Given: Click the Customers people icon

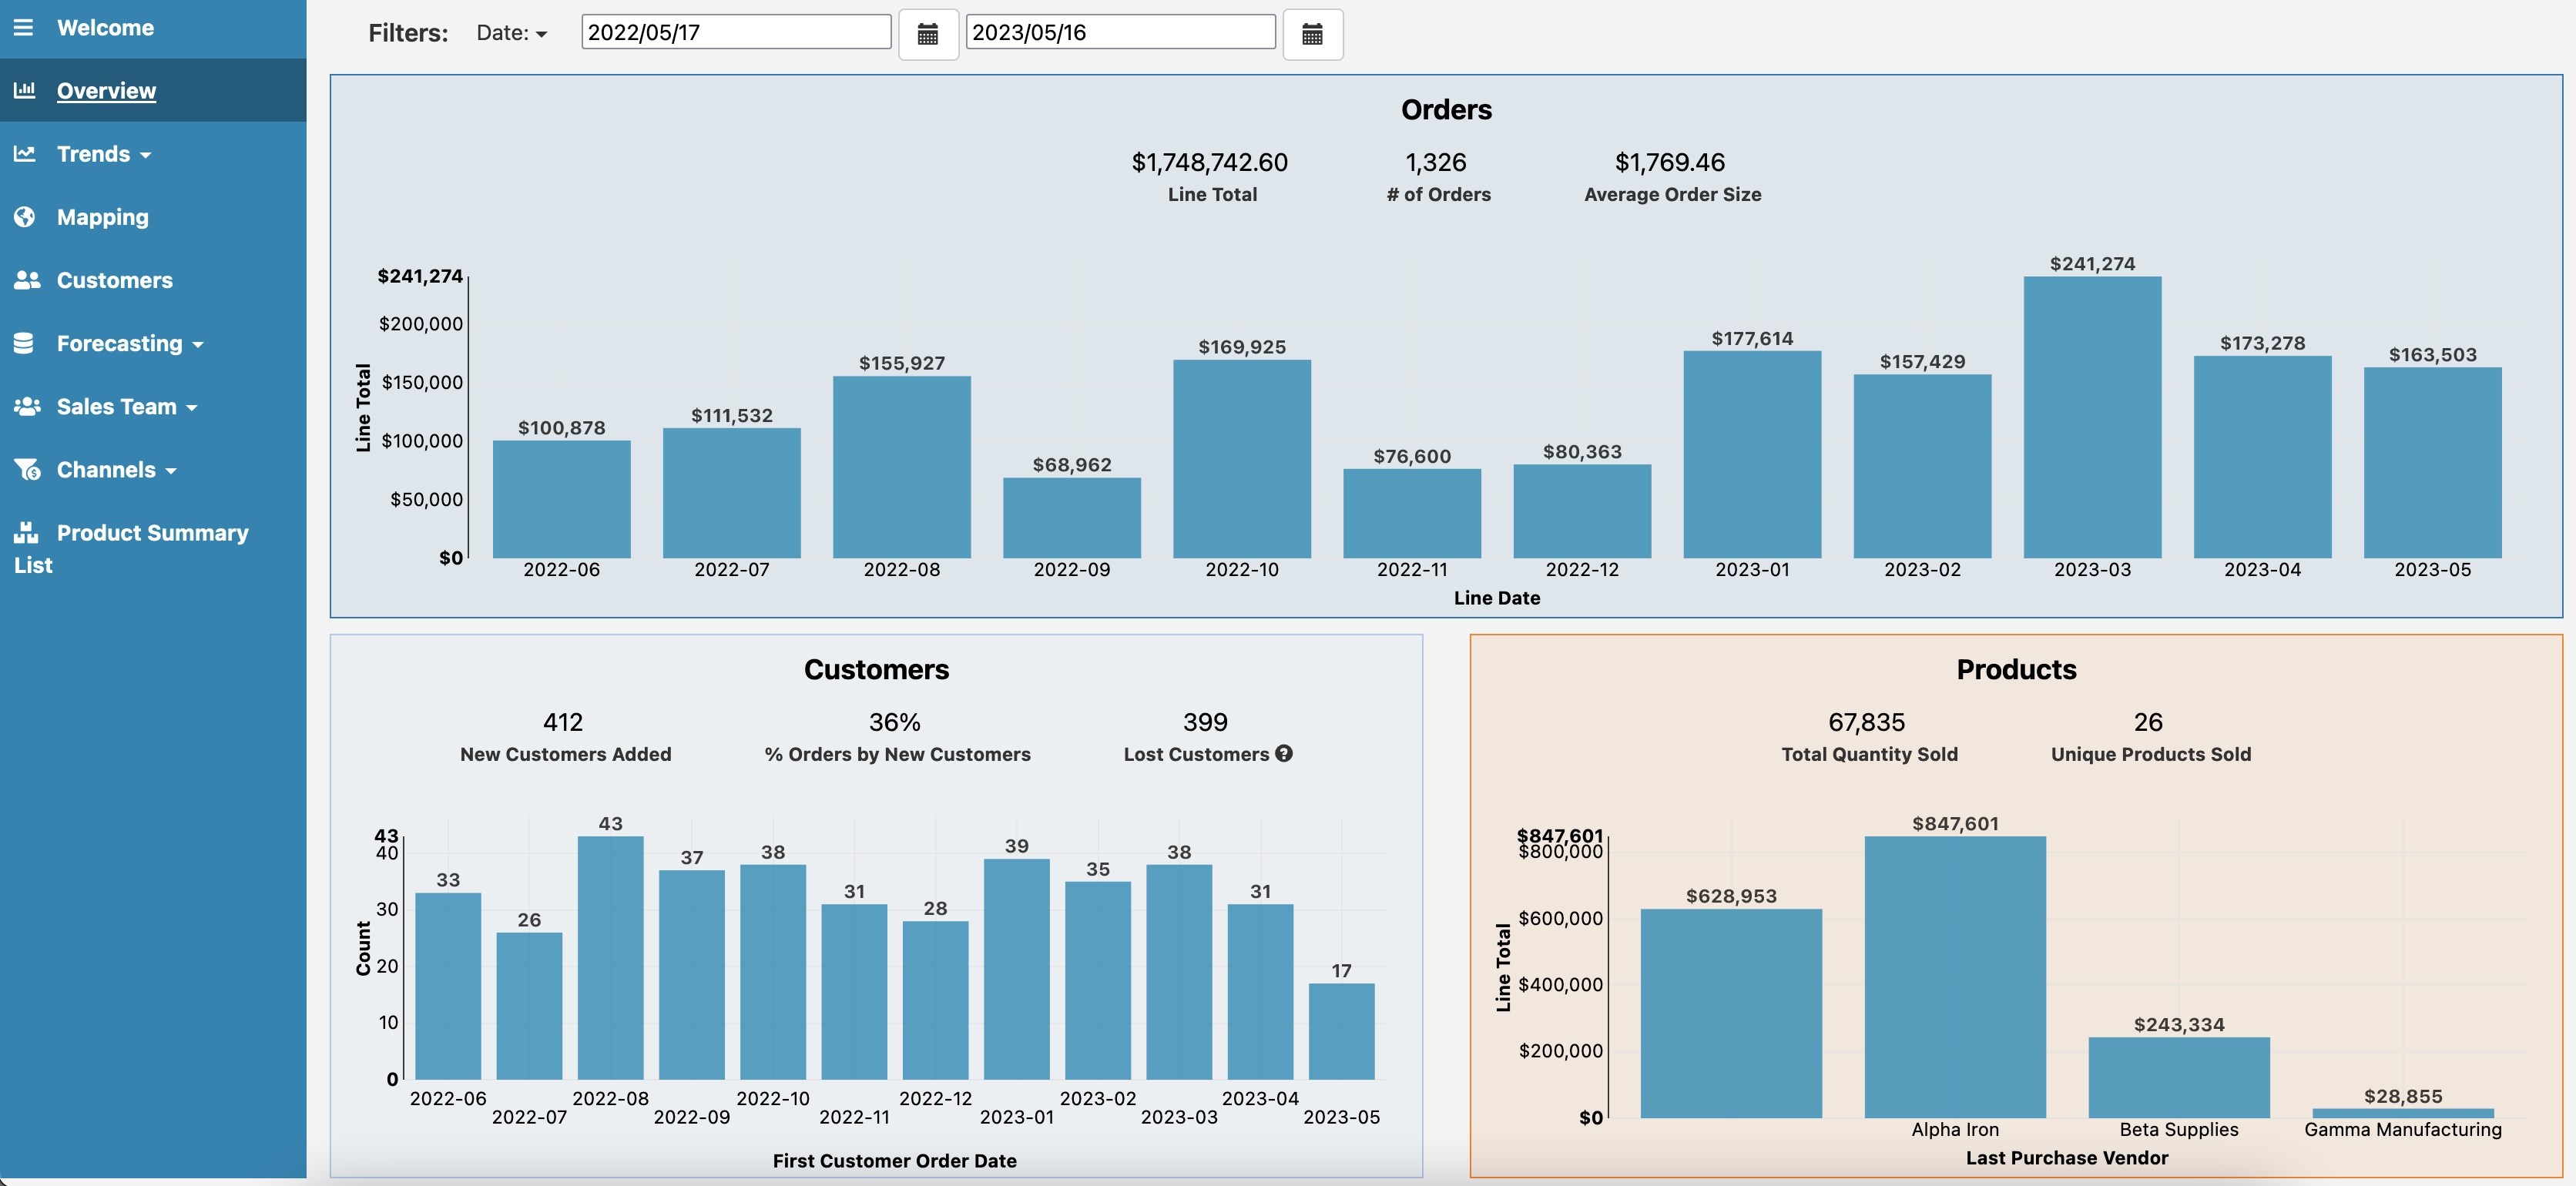Looking at the screenshot, I should [27, 280].
